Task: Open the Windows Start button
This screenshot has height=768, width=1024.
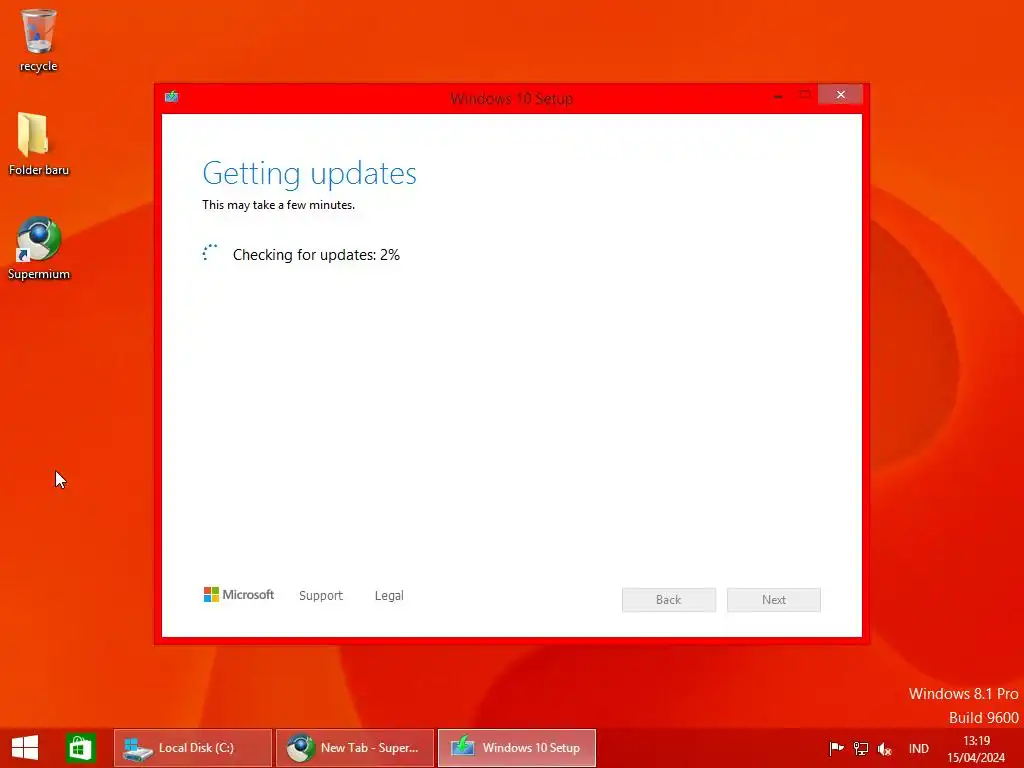Action: click(x=25, y=748)
